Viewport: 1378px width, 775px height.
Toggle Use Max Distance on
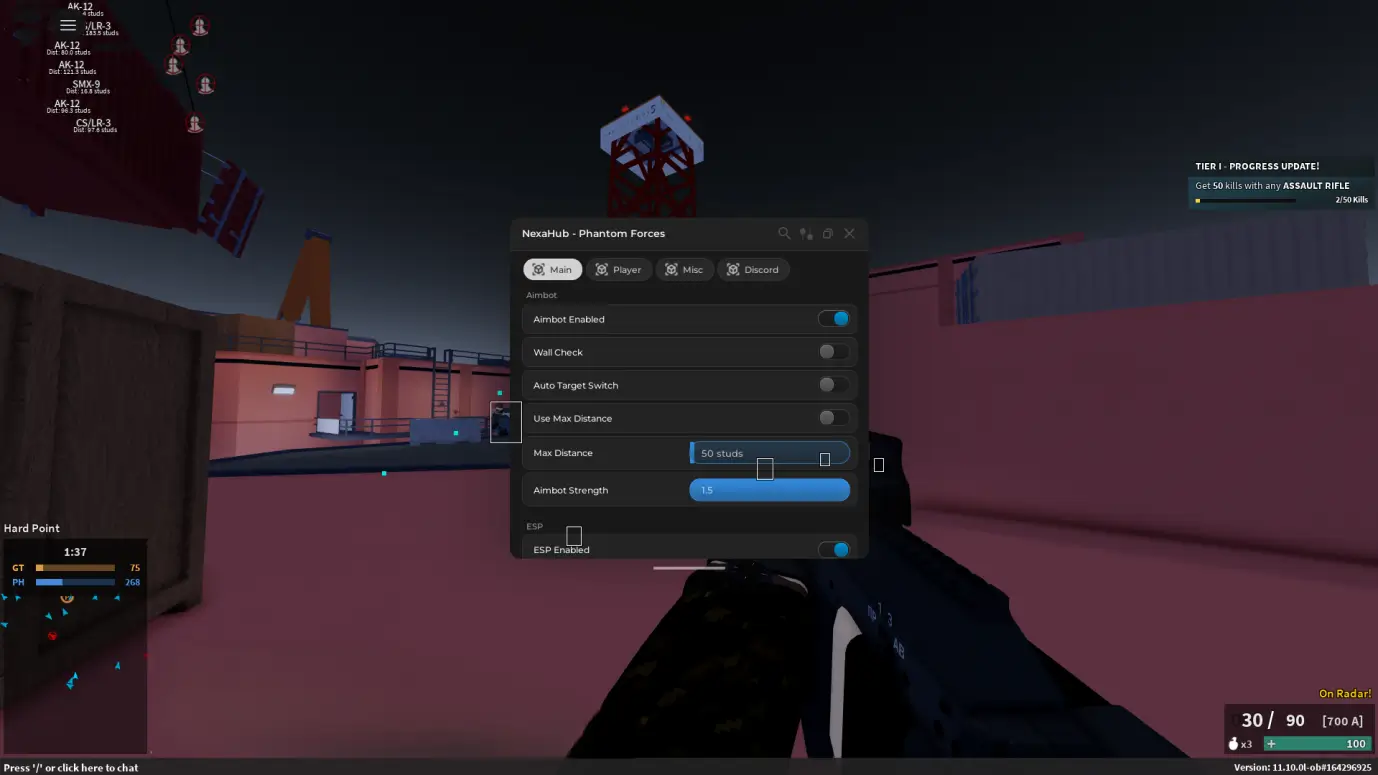[833, 418]
